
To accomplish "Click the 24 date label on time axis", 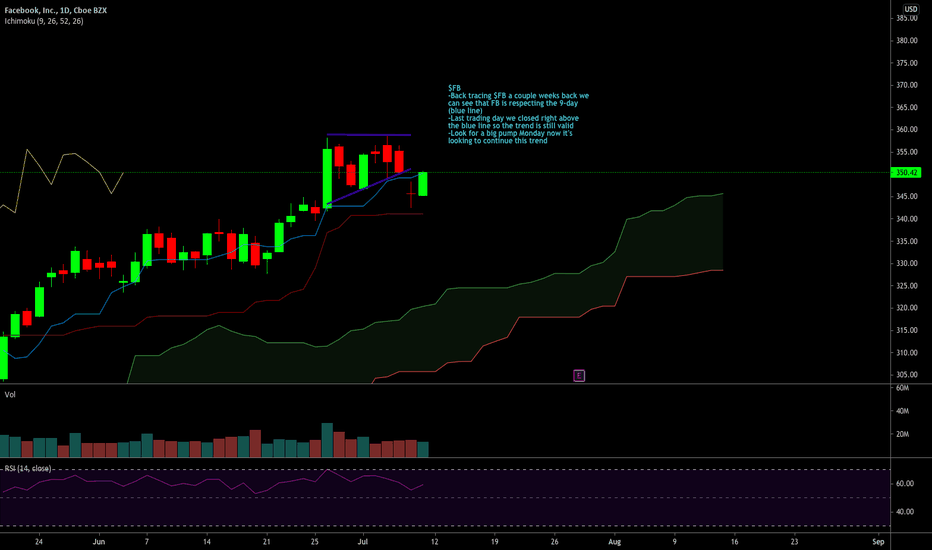I will point(39,542).
